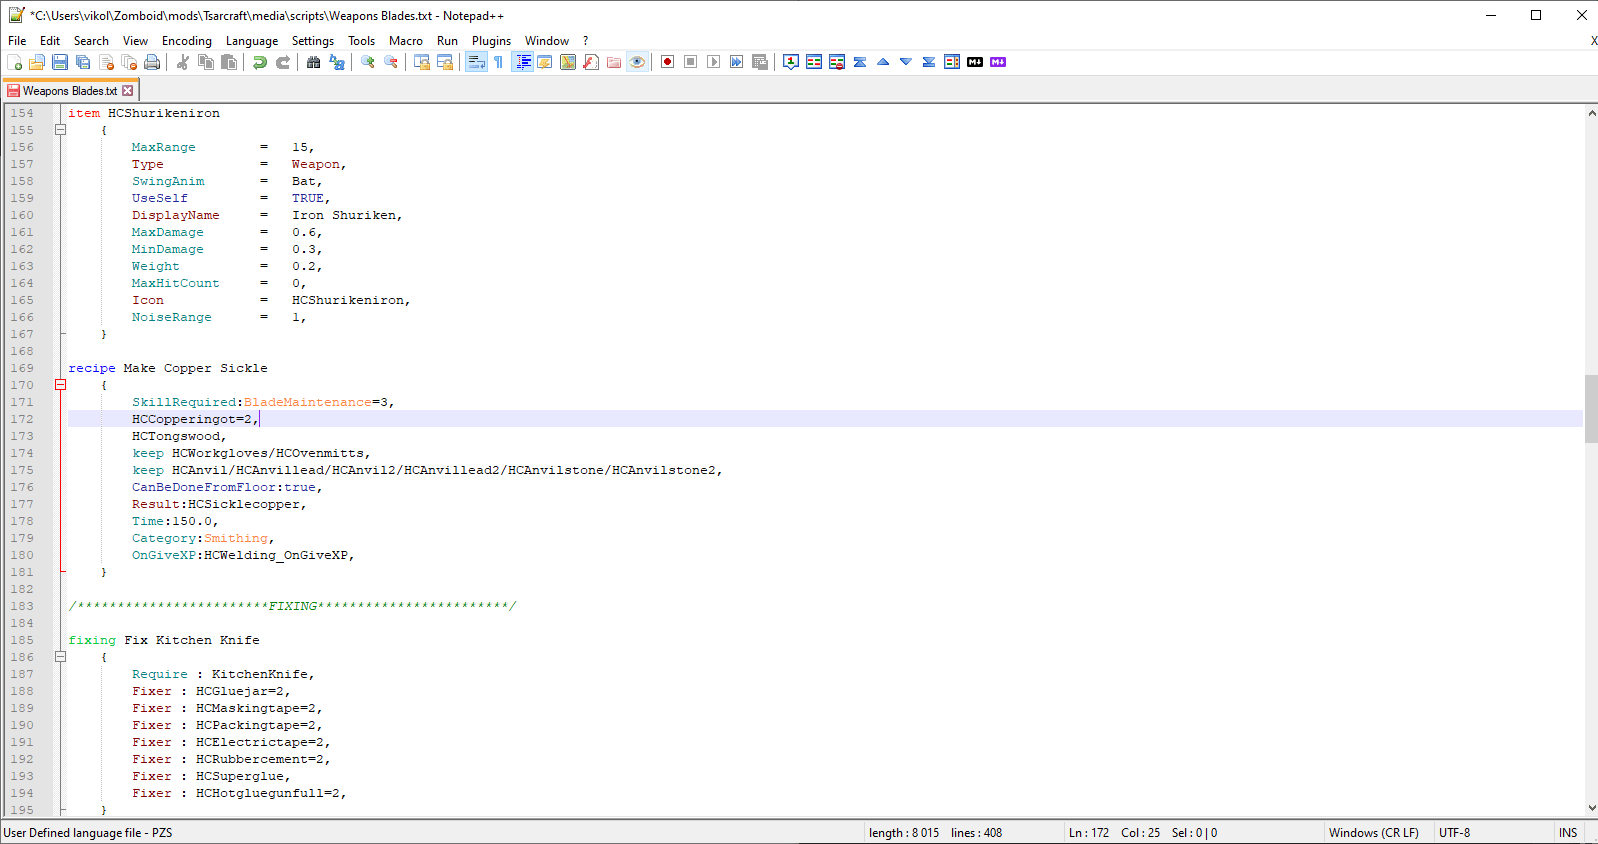Click Windows (CR LF) in status bar
This screenshot has width=1598, height=844.
[x=1374, y=833]
